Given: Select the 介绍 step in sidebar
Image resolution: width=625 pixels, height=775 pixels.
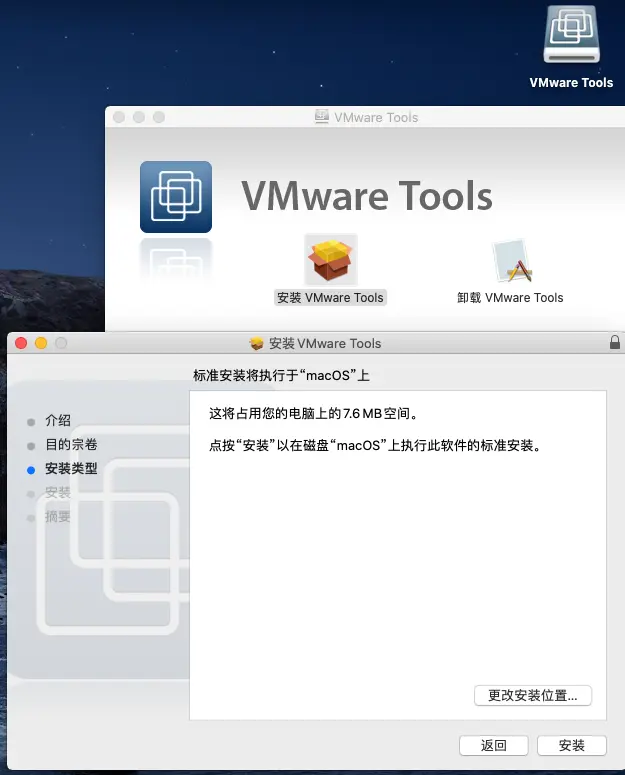Looking at the screenshot, I should 58,421.
